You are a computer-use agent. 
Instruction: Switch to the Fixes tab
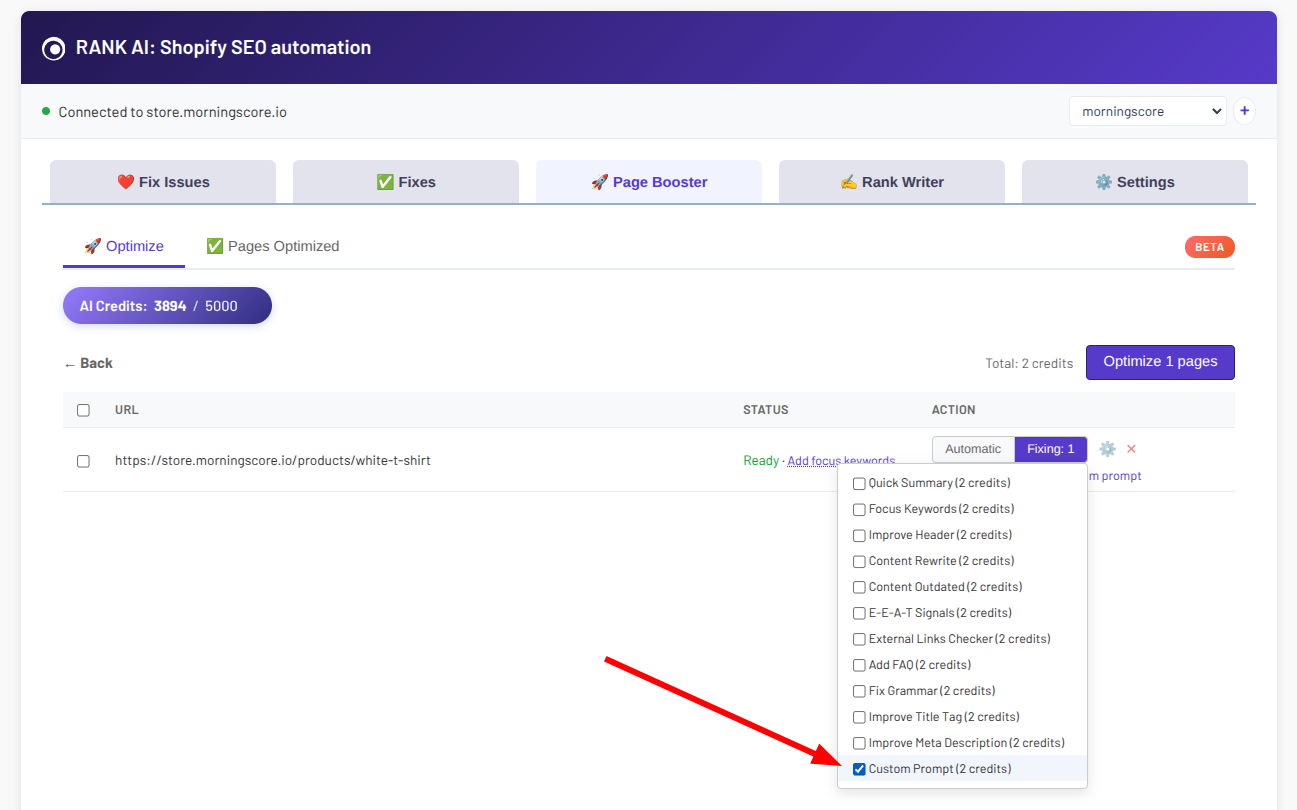point(406,182)
